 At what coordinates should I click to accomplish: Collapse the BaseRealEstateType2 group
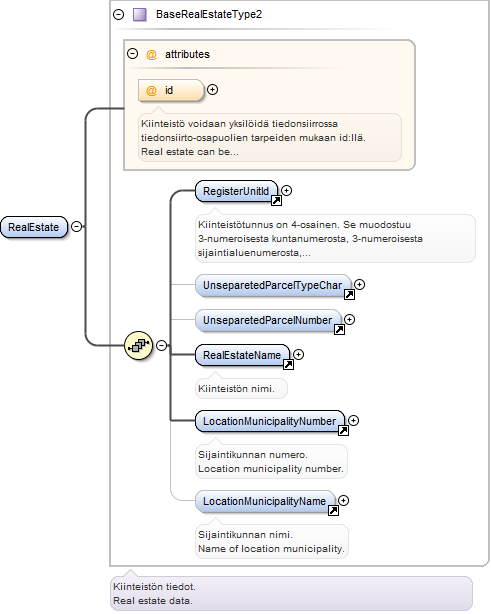(119, 14)
